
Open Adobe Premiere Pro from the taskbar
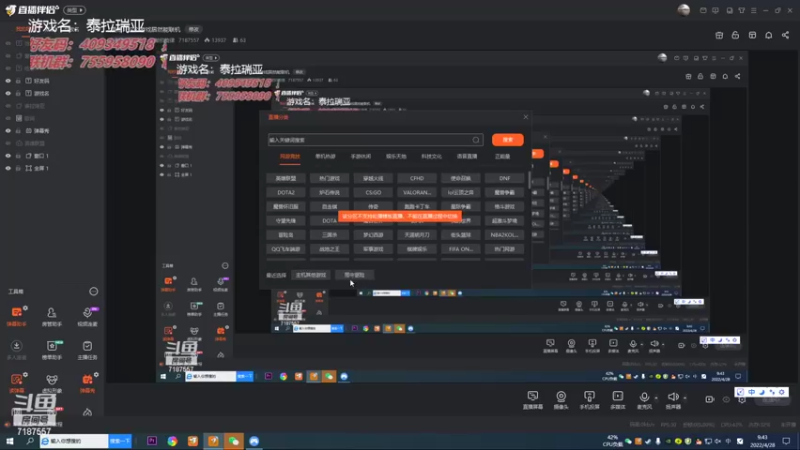pyautogui.click(x=152, y=441)
